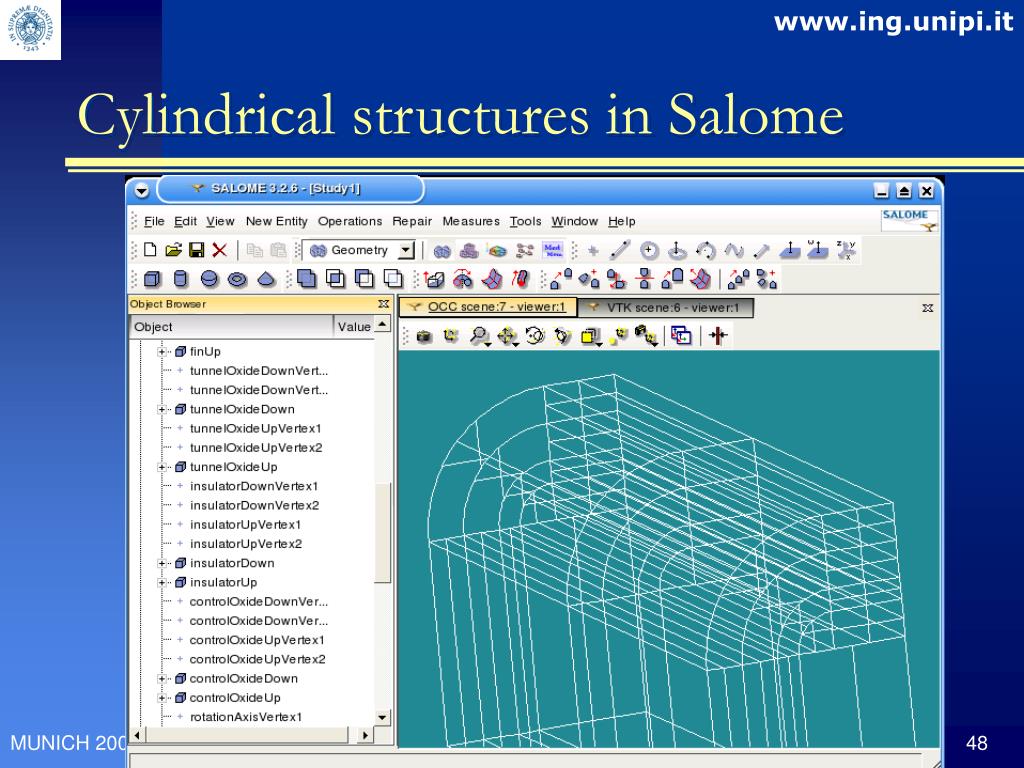Screen dimensions: 1024x768
Task: Expand the controlOxideUp tree node
Action: [x=162, y=698]
